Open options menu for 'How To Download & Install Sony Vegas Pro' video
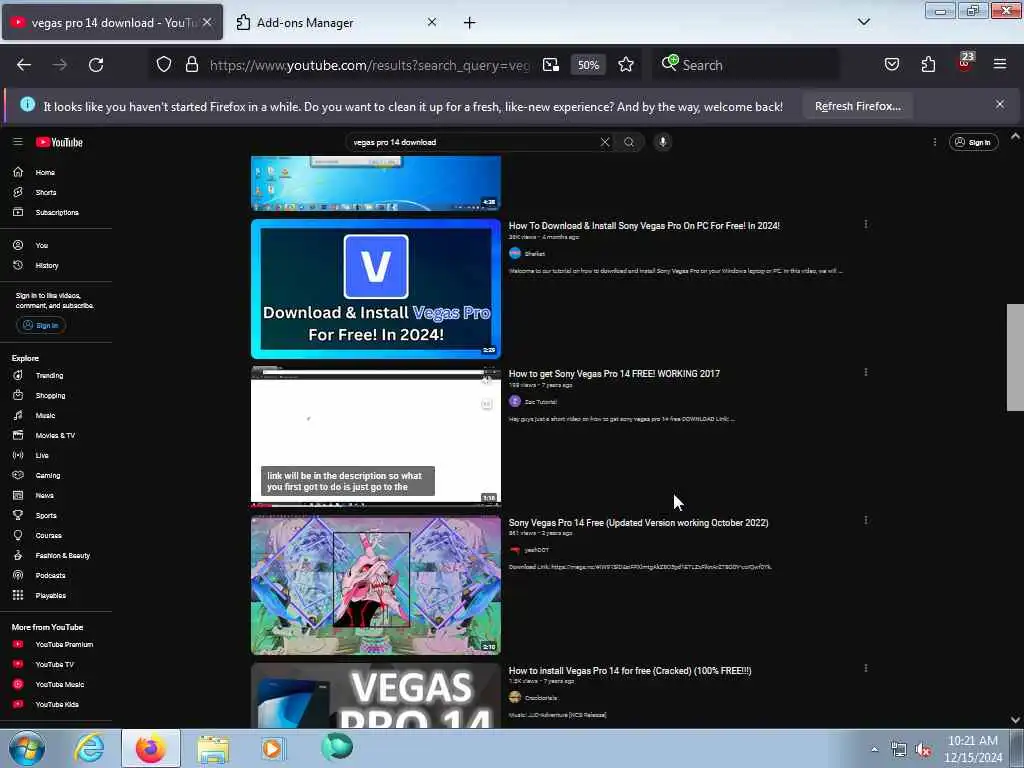This screenshot has width=1024, height=768. pyautogui.click(x=866, y=224)
